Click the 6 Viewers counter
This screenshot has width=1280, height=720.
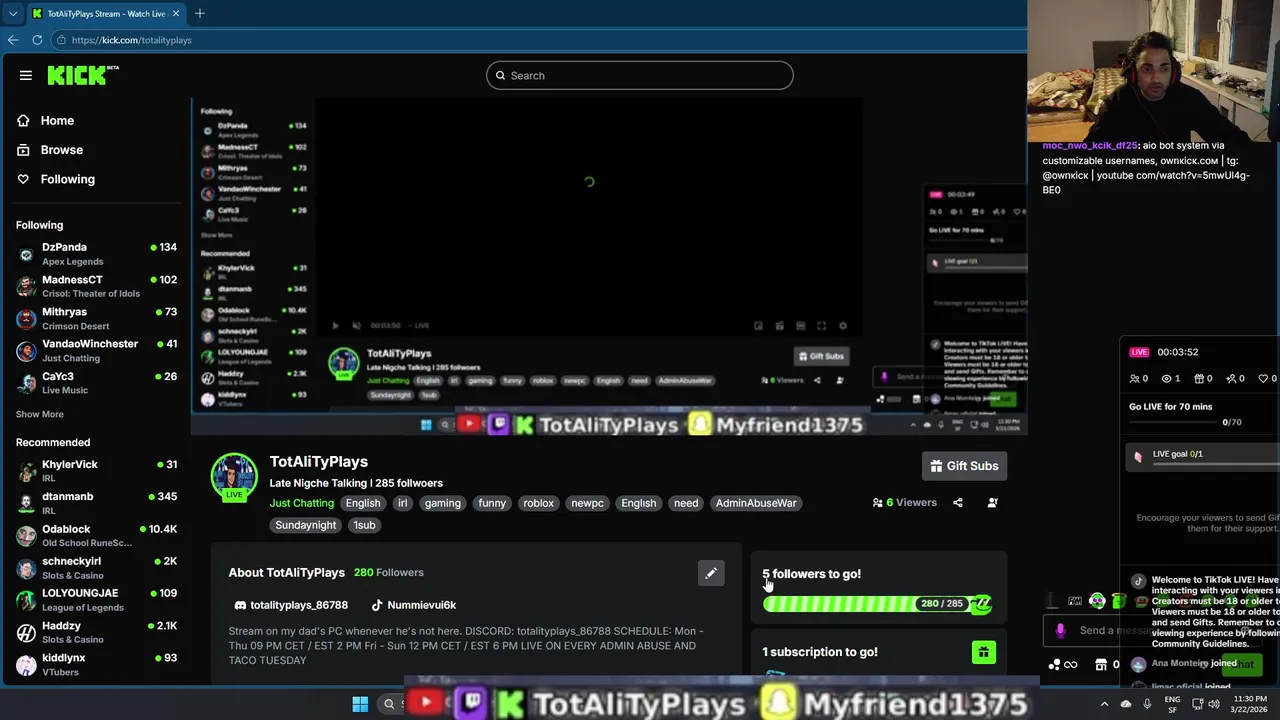pos(905,503)
